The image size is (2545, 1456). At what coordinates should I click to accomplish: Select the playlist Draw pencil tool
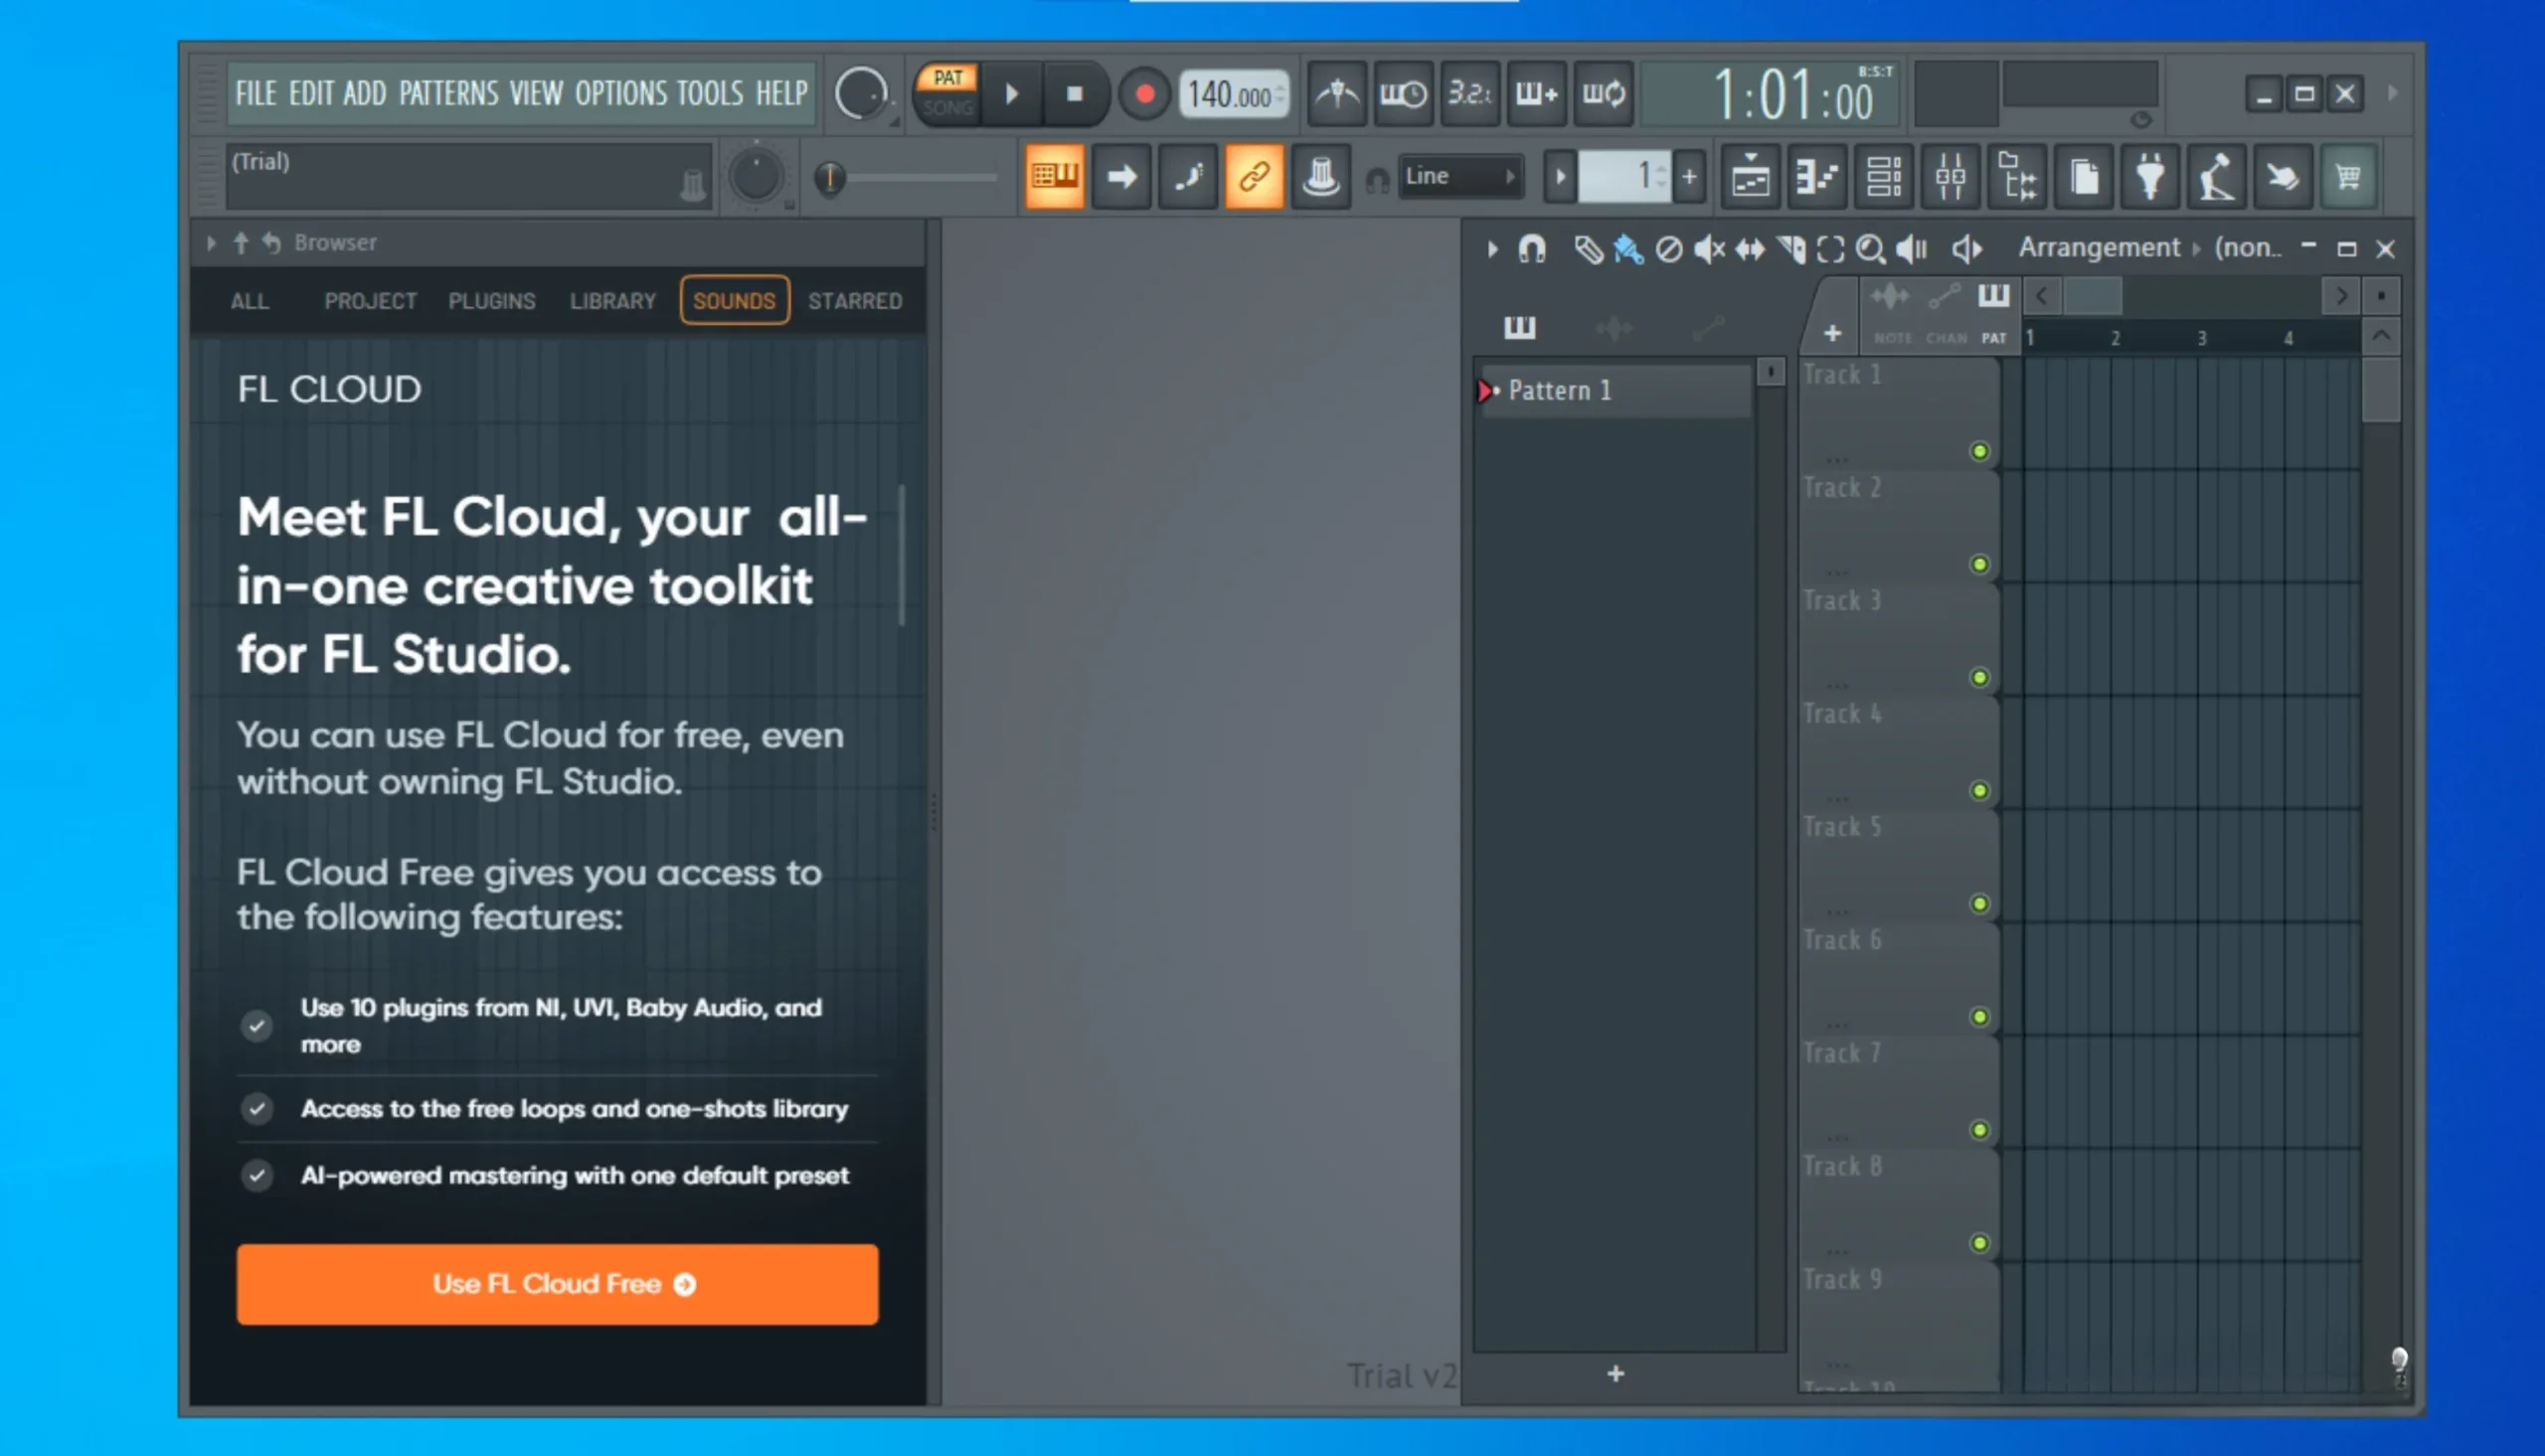[x=1588, y=248]
